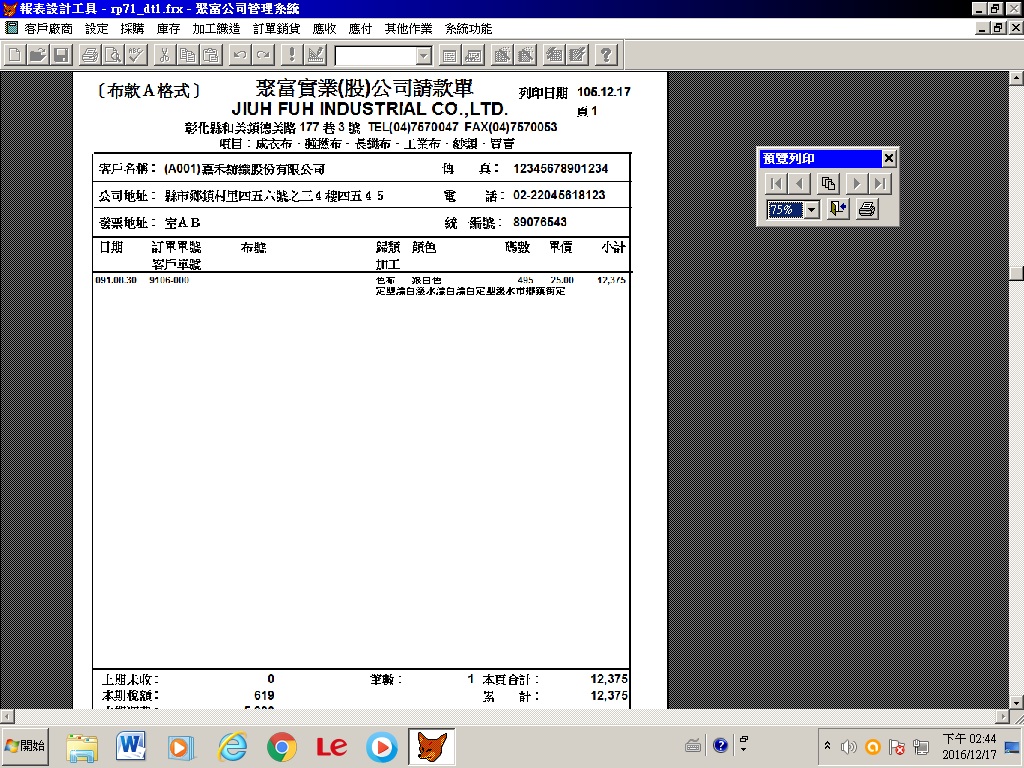Open Google Chrome from the taskbar
Screen dimensions: 1024x768
(281, 747)
